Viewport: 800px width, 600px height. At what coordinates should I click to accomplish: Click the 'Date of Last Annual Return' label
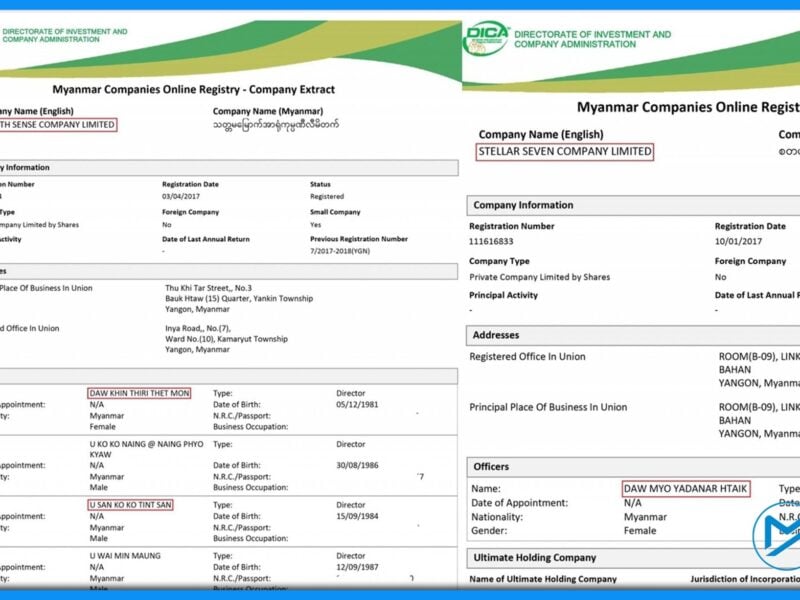click(x=206, y=239)
